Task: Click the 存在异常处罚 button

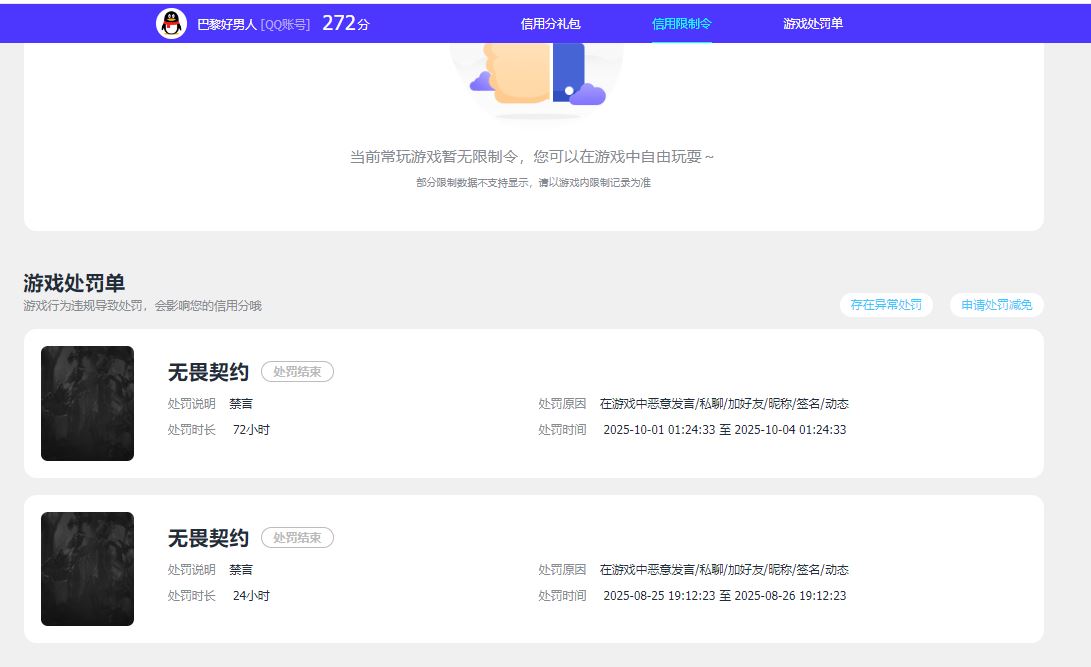Action: click(886, 305)
